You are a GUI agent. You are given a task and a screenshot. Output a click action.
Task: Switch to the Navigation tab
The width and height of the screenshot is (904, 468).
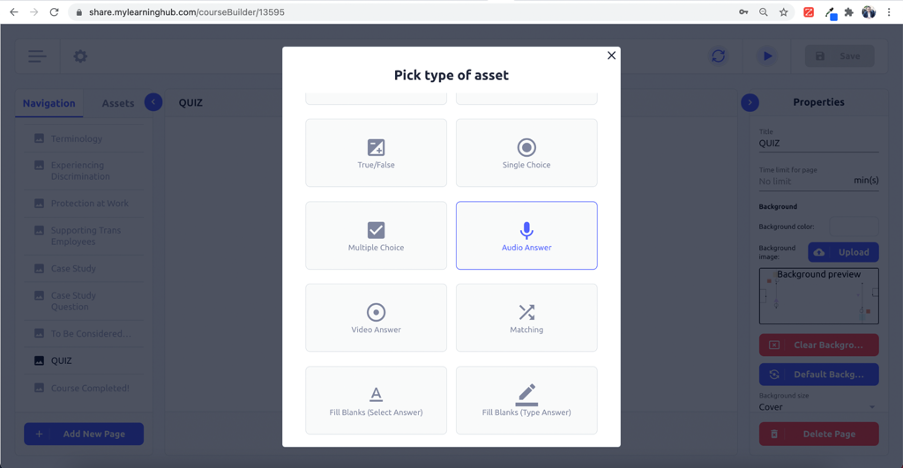pos(49,103)
